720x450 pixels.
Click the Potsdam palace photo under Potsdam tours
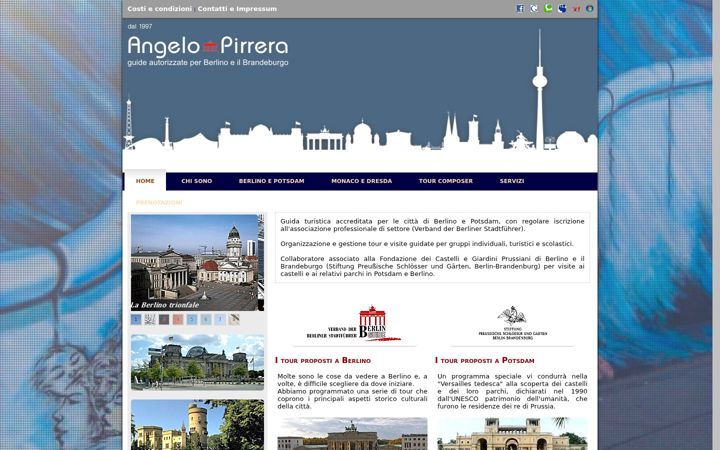pyautogui.click(x=512, y=433)
